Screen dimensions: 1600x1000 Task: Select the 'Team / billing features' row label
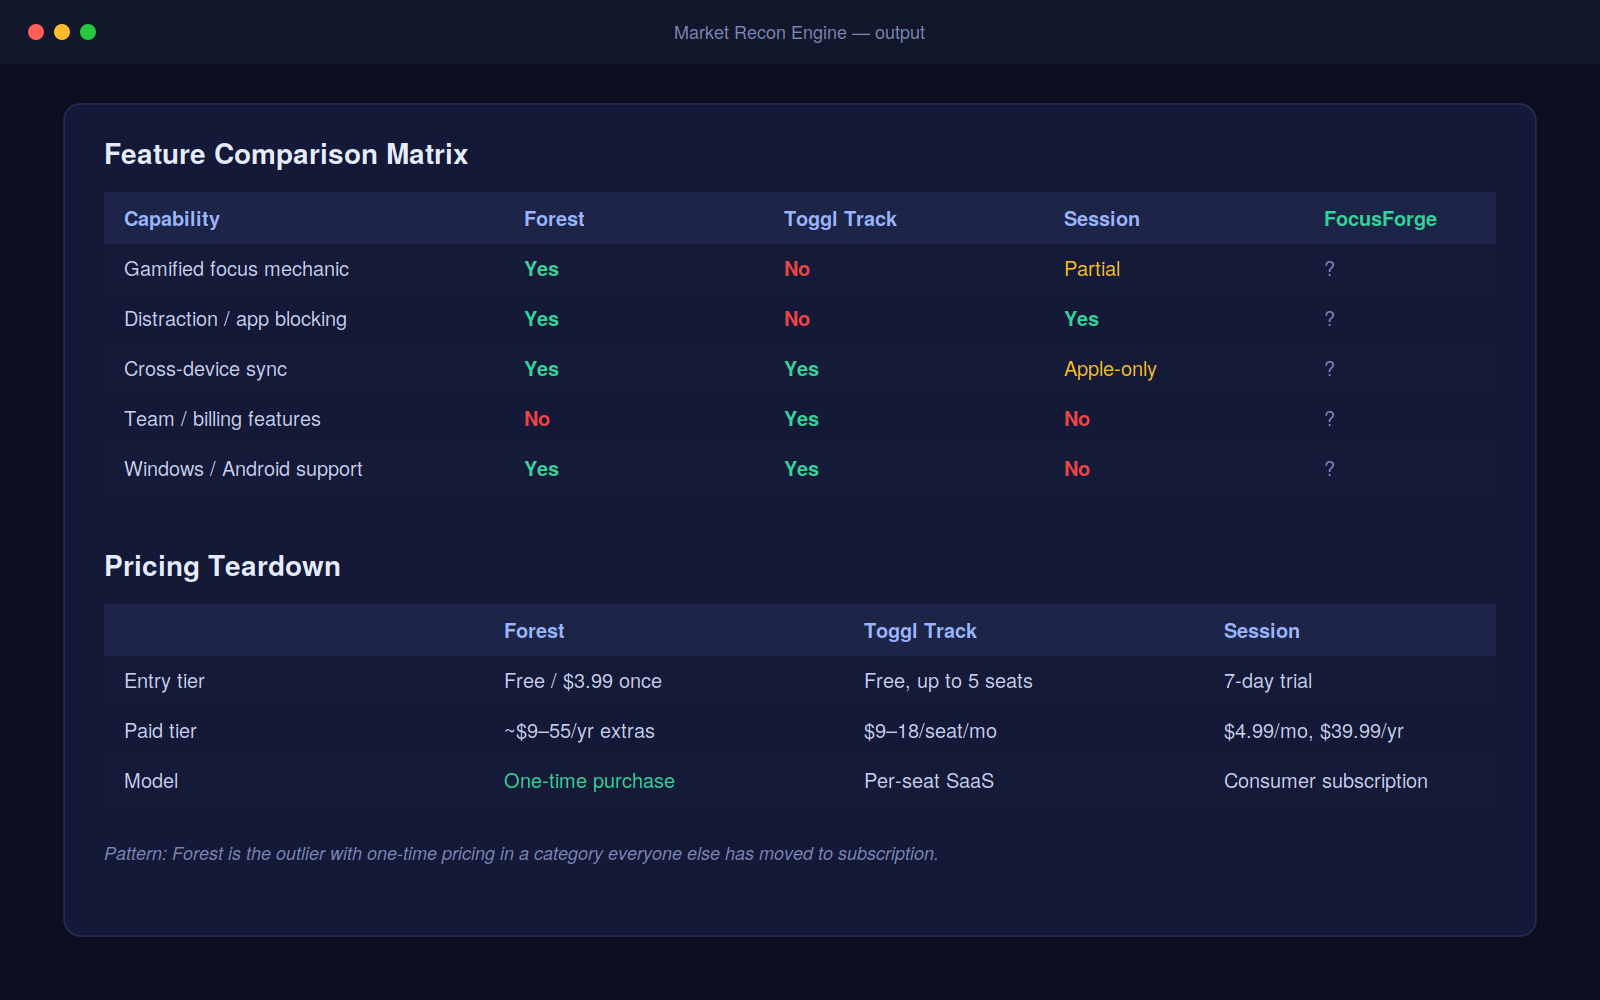222,419
